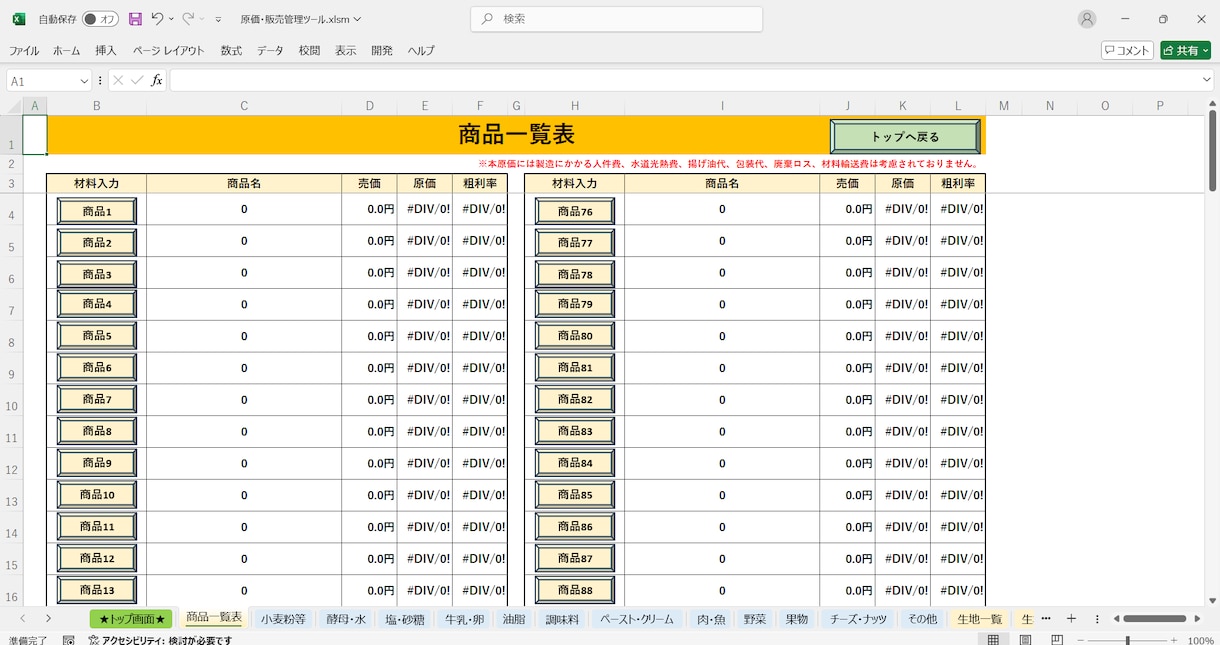Screen dimensions: 1220x645
Task: Open the 数式 menu tab
Action: (232, 51)
